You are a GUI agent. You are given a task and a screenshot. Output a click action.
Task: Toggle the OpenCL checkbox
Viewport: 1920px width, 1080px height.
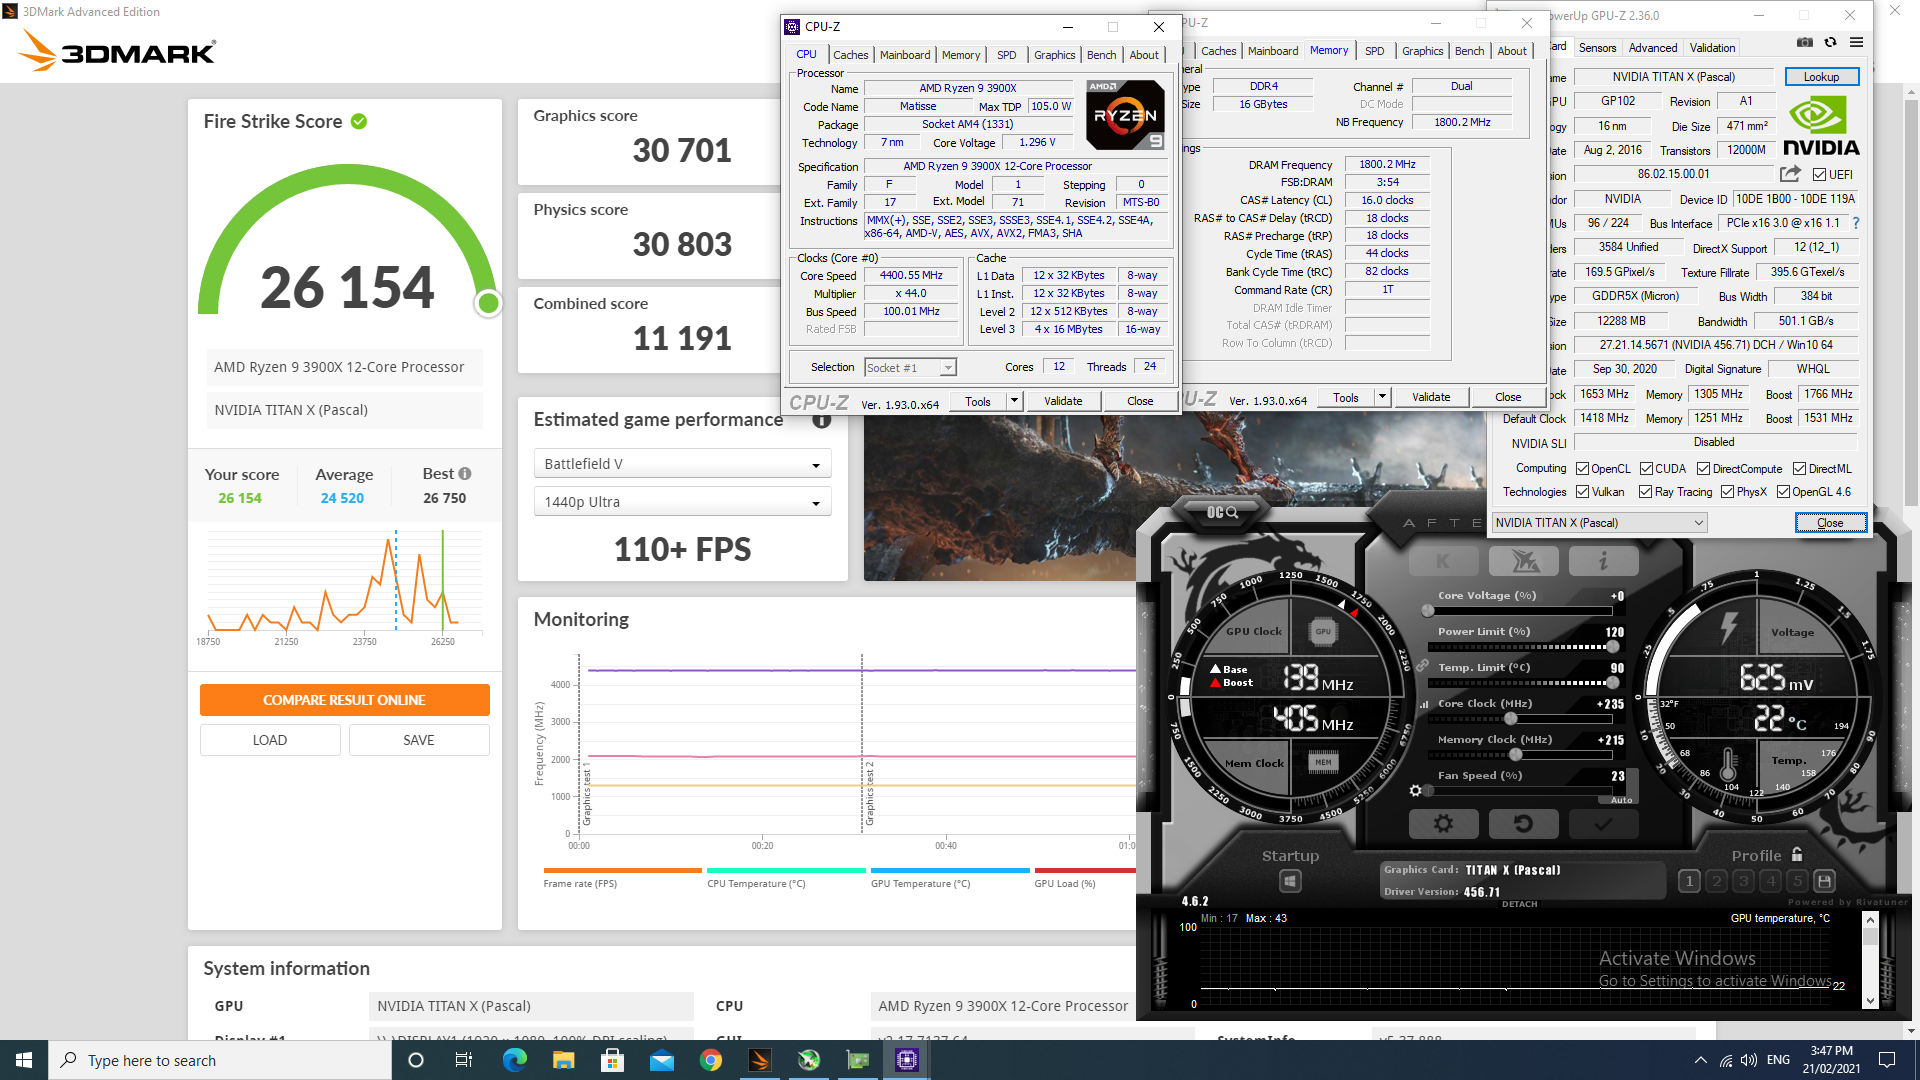pyautogui.click(x=1582, y=469)
